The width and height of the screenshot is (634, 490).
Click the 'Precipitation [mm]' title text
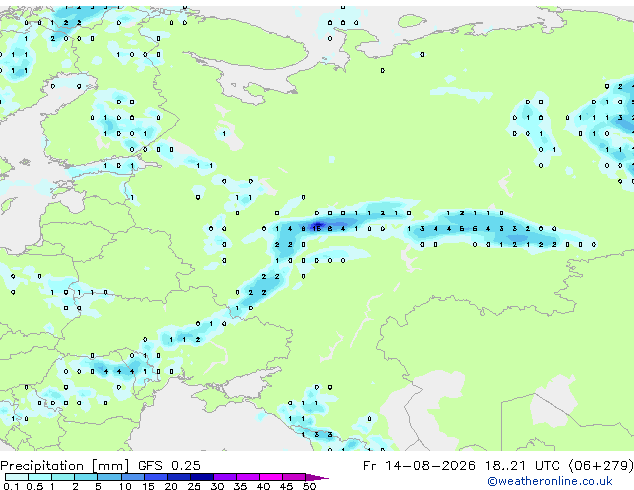65,466
